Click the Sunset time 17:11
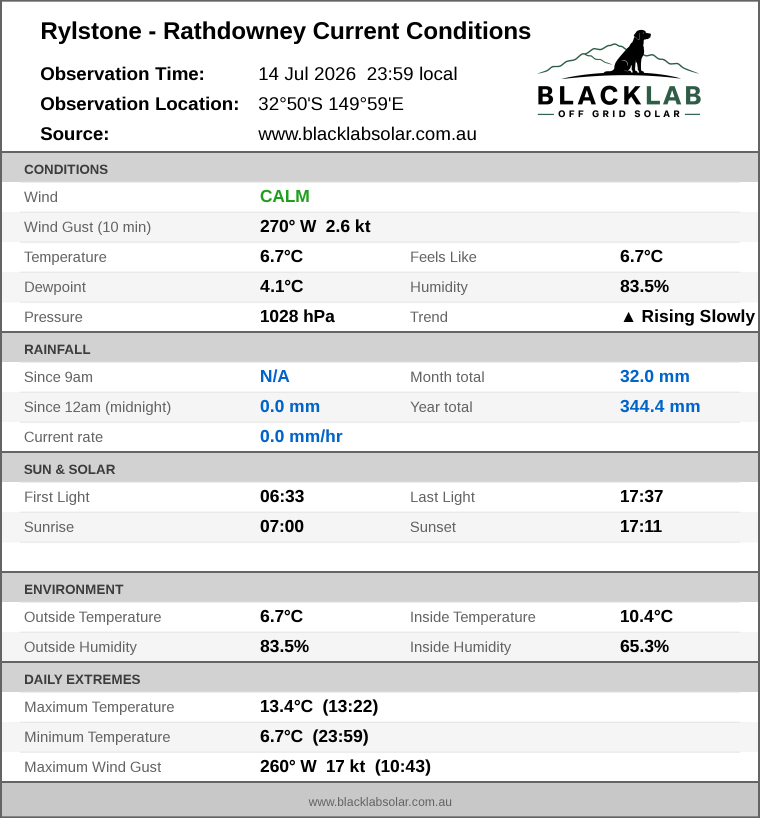This screenshot has height=818, width=760. click(641, 526)
